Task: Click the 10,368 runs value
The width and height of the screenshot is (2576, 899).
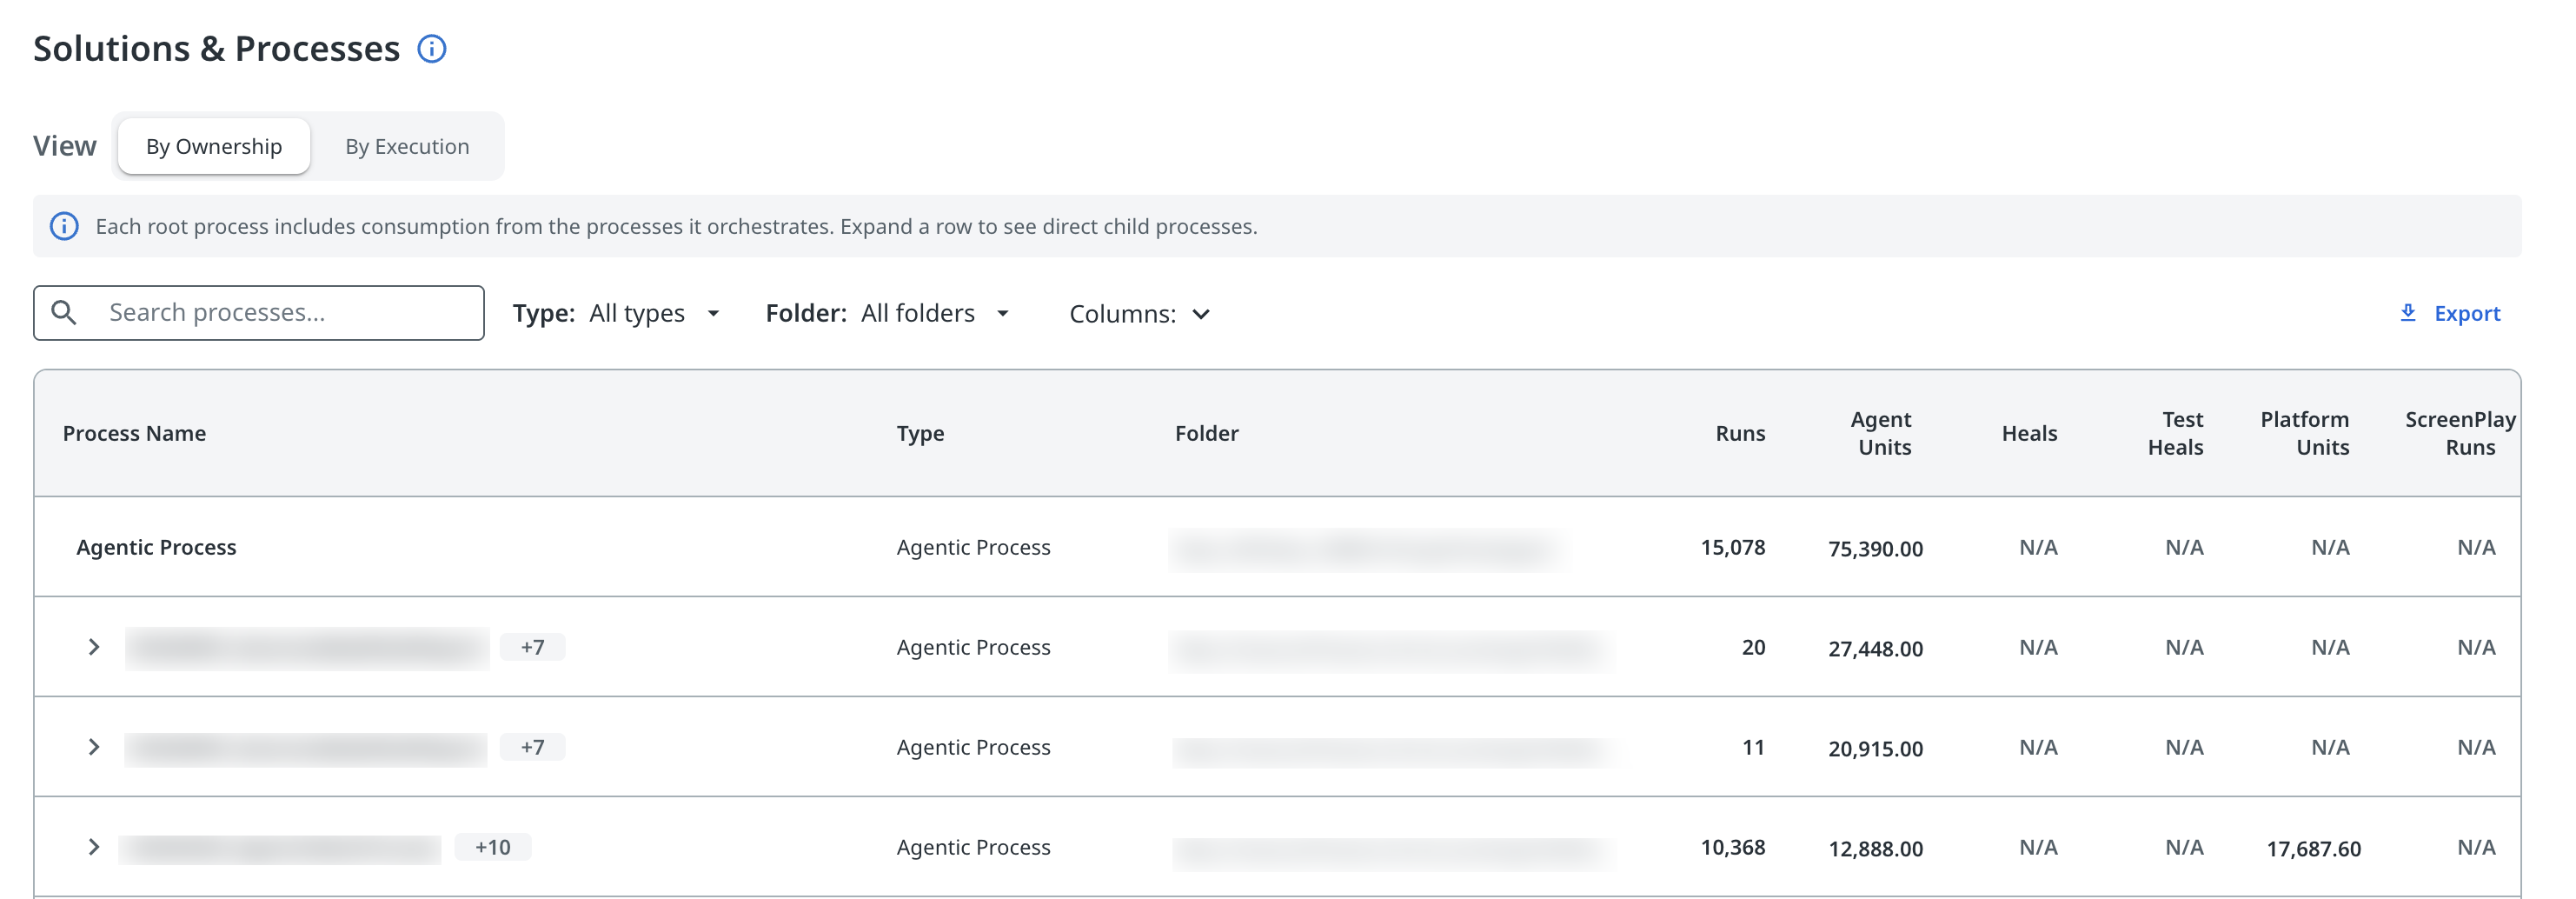Action: tap(1733, 848)
